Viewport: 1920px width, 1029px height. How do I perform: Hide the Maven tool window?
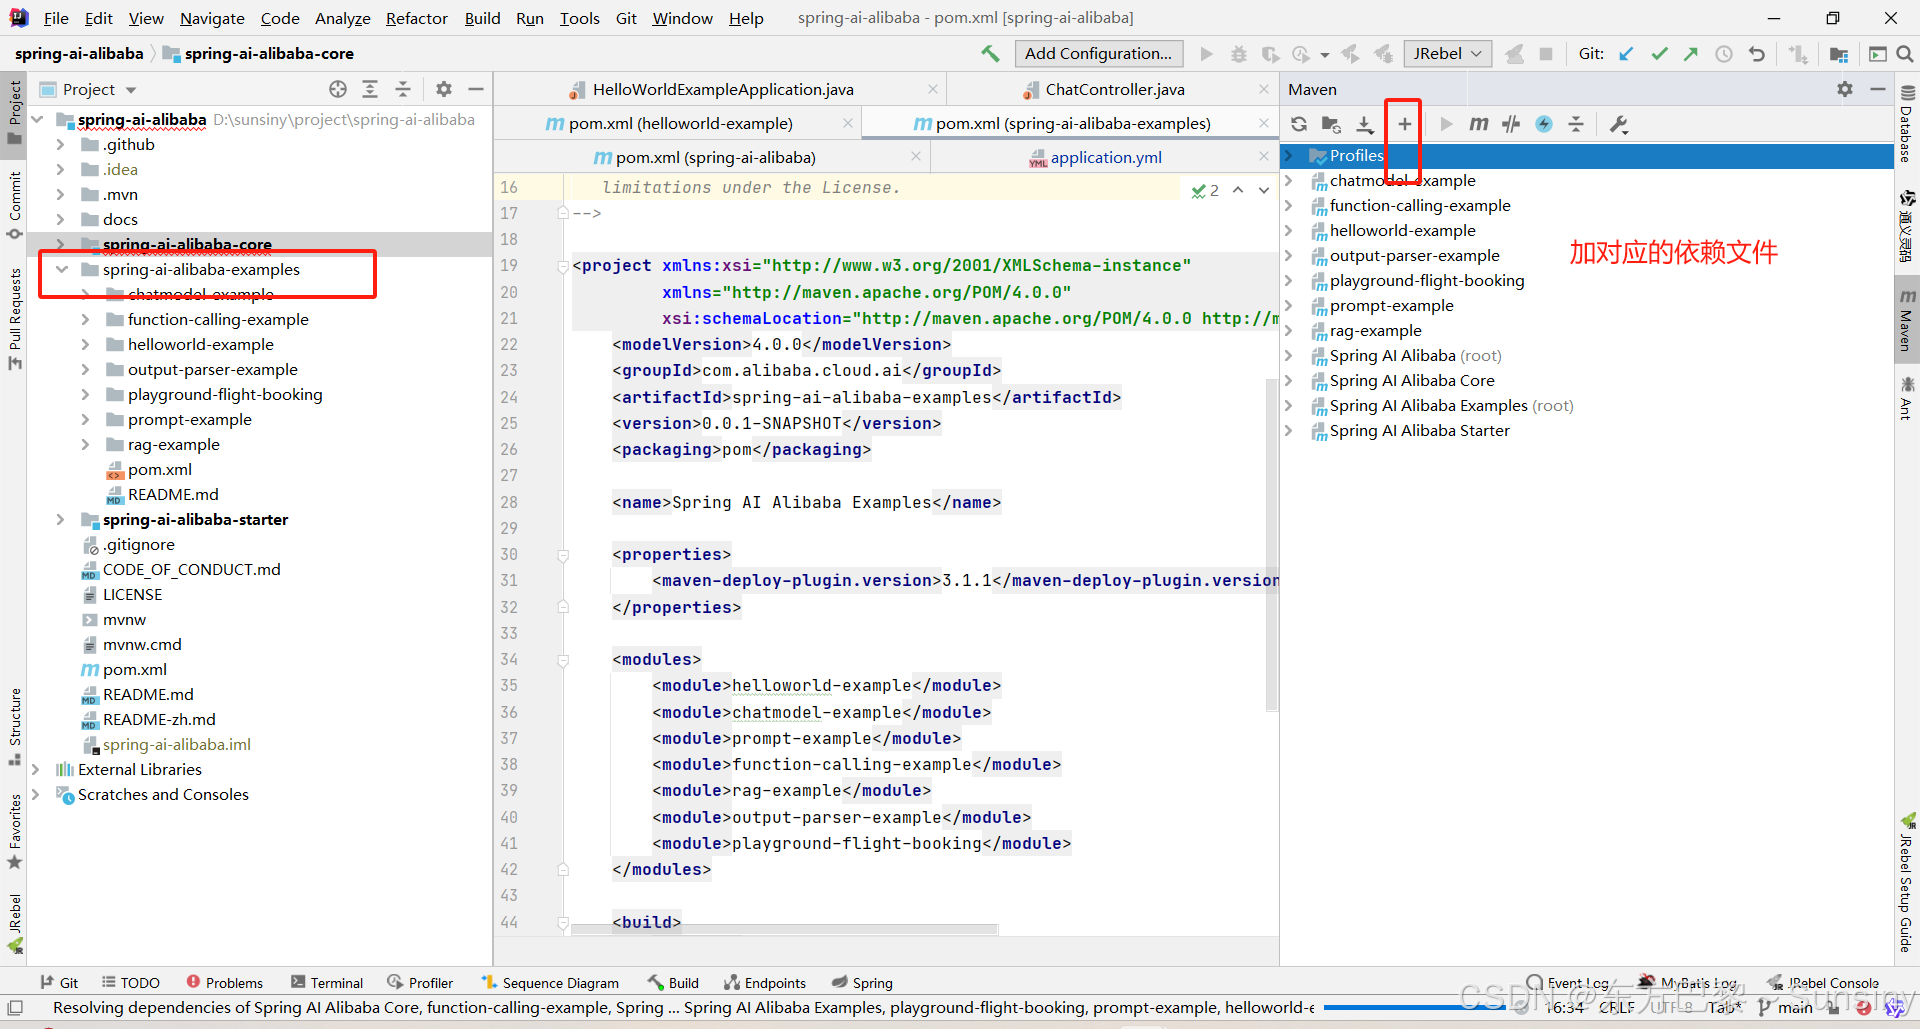click(x=1878, y=89)
